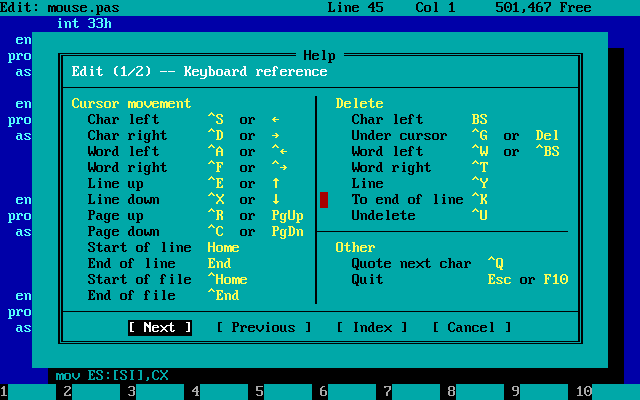
Task: Click the 'PgDn' key text
Action: 288,231
